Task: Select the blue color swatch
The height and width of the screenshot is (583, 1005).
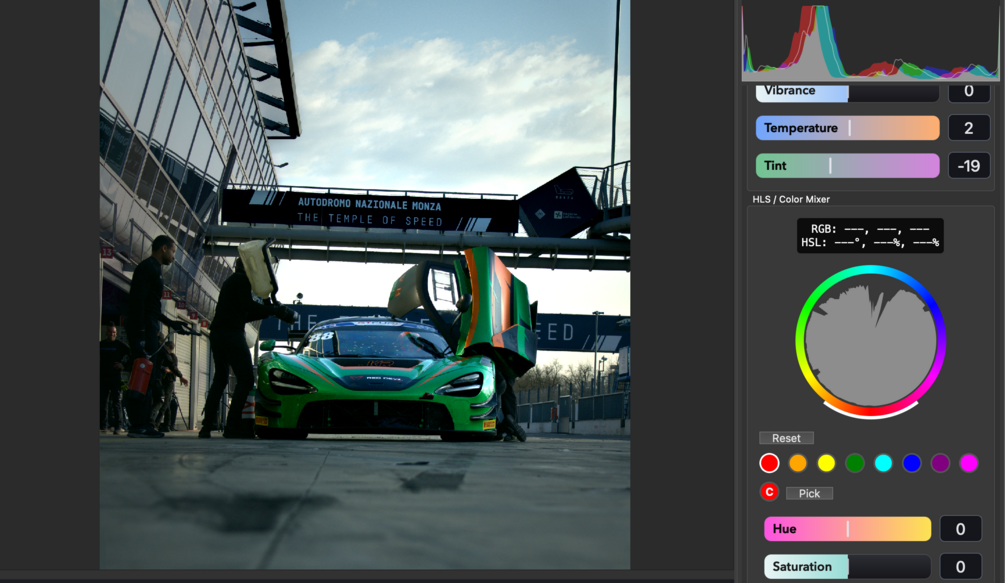Action: (911, 463)
